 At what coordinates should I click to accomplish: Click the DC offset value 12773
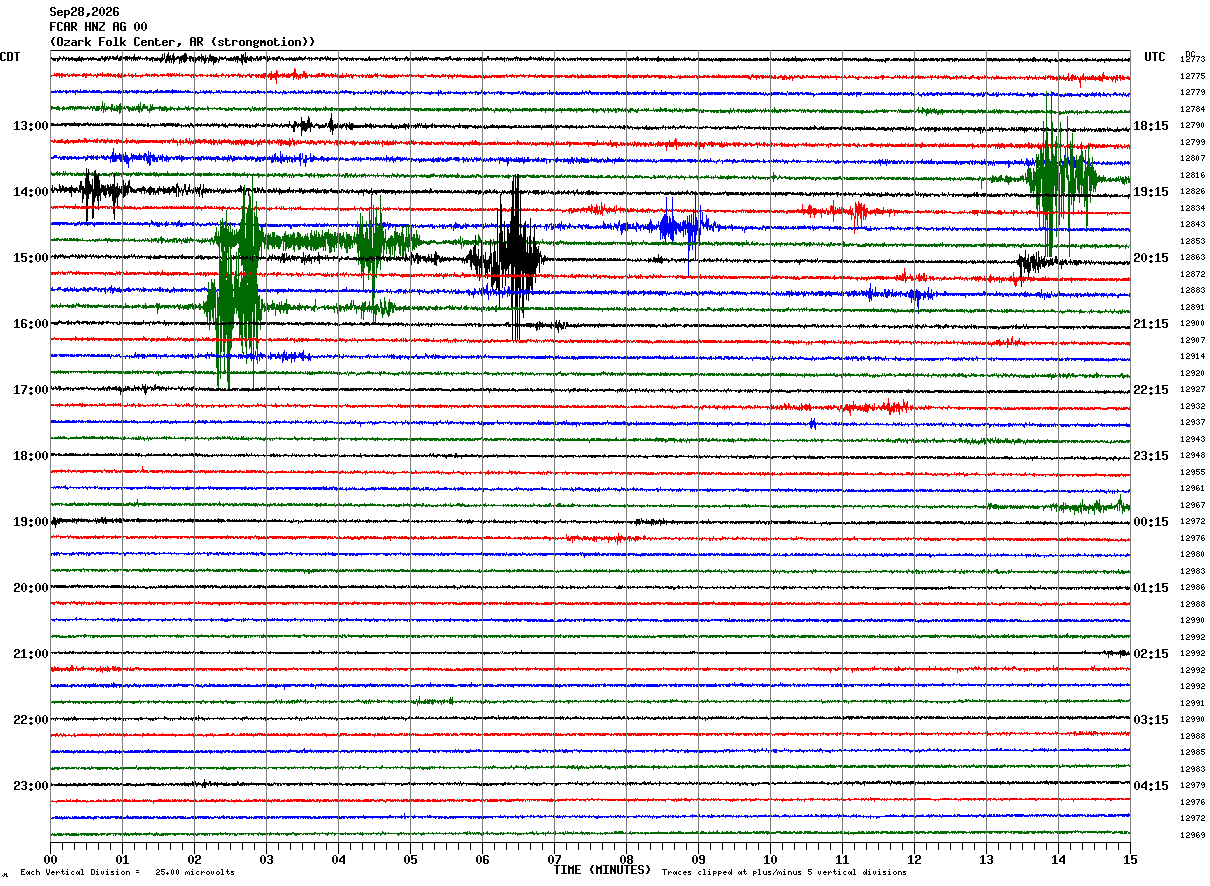click(x=1192, y=60)
